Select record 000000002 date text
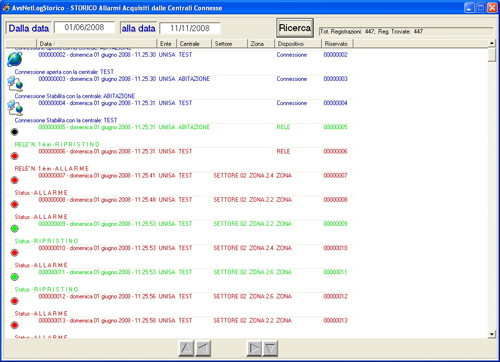Screen dimensions: 500x362 (x=97, y=55)
